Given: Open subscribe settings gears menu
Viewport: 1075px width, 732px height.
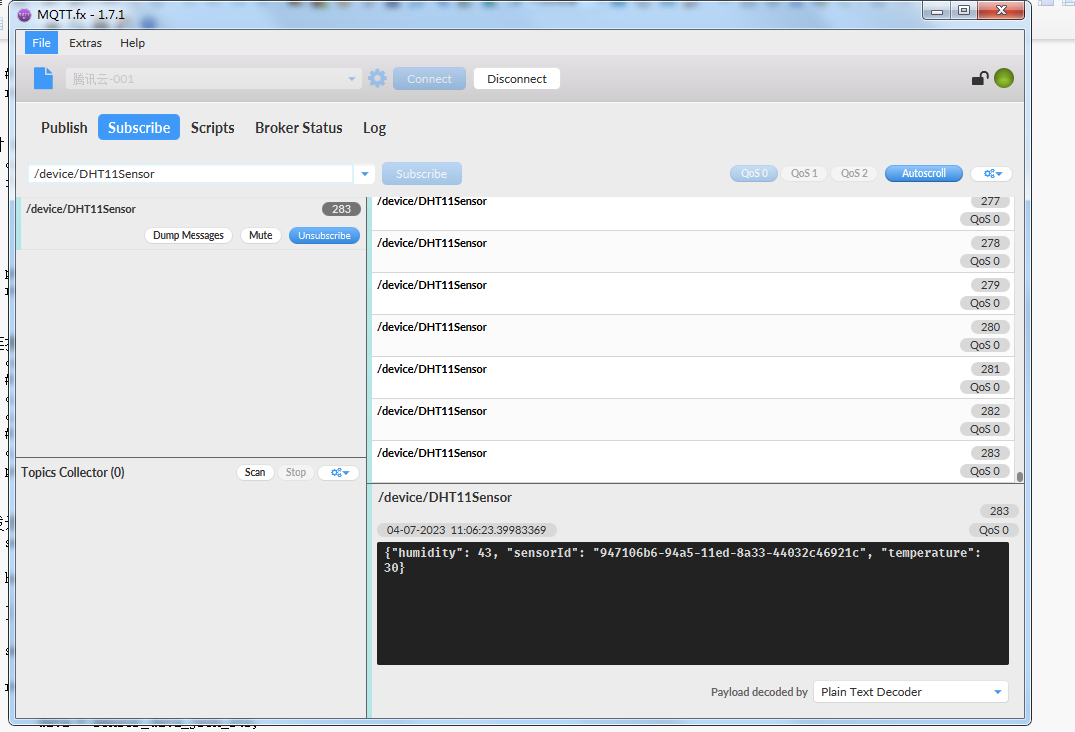Looking at the screenshot, I should (x=992, y=173).
